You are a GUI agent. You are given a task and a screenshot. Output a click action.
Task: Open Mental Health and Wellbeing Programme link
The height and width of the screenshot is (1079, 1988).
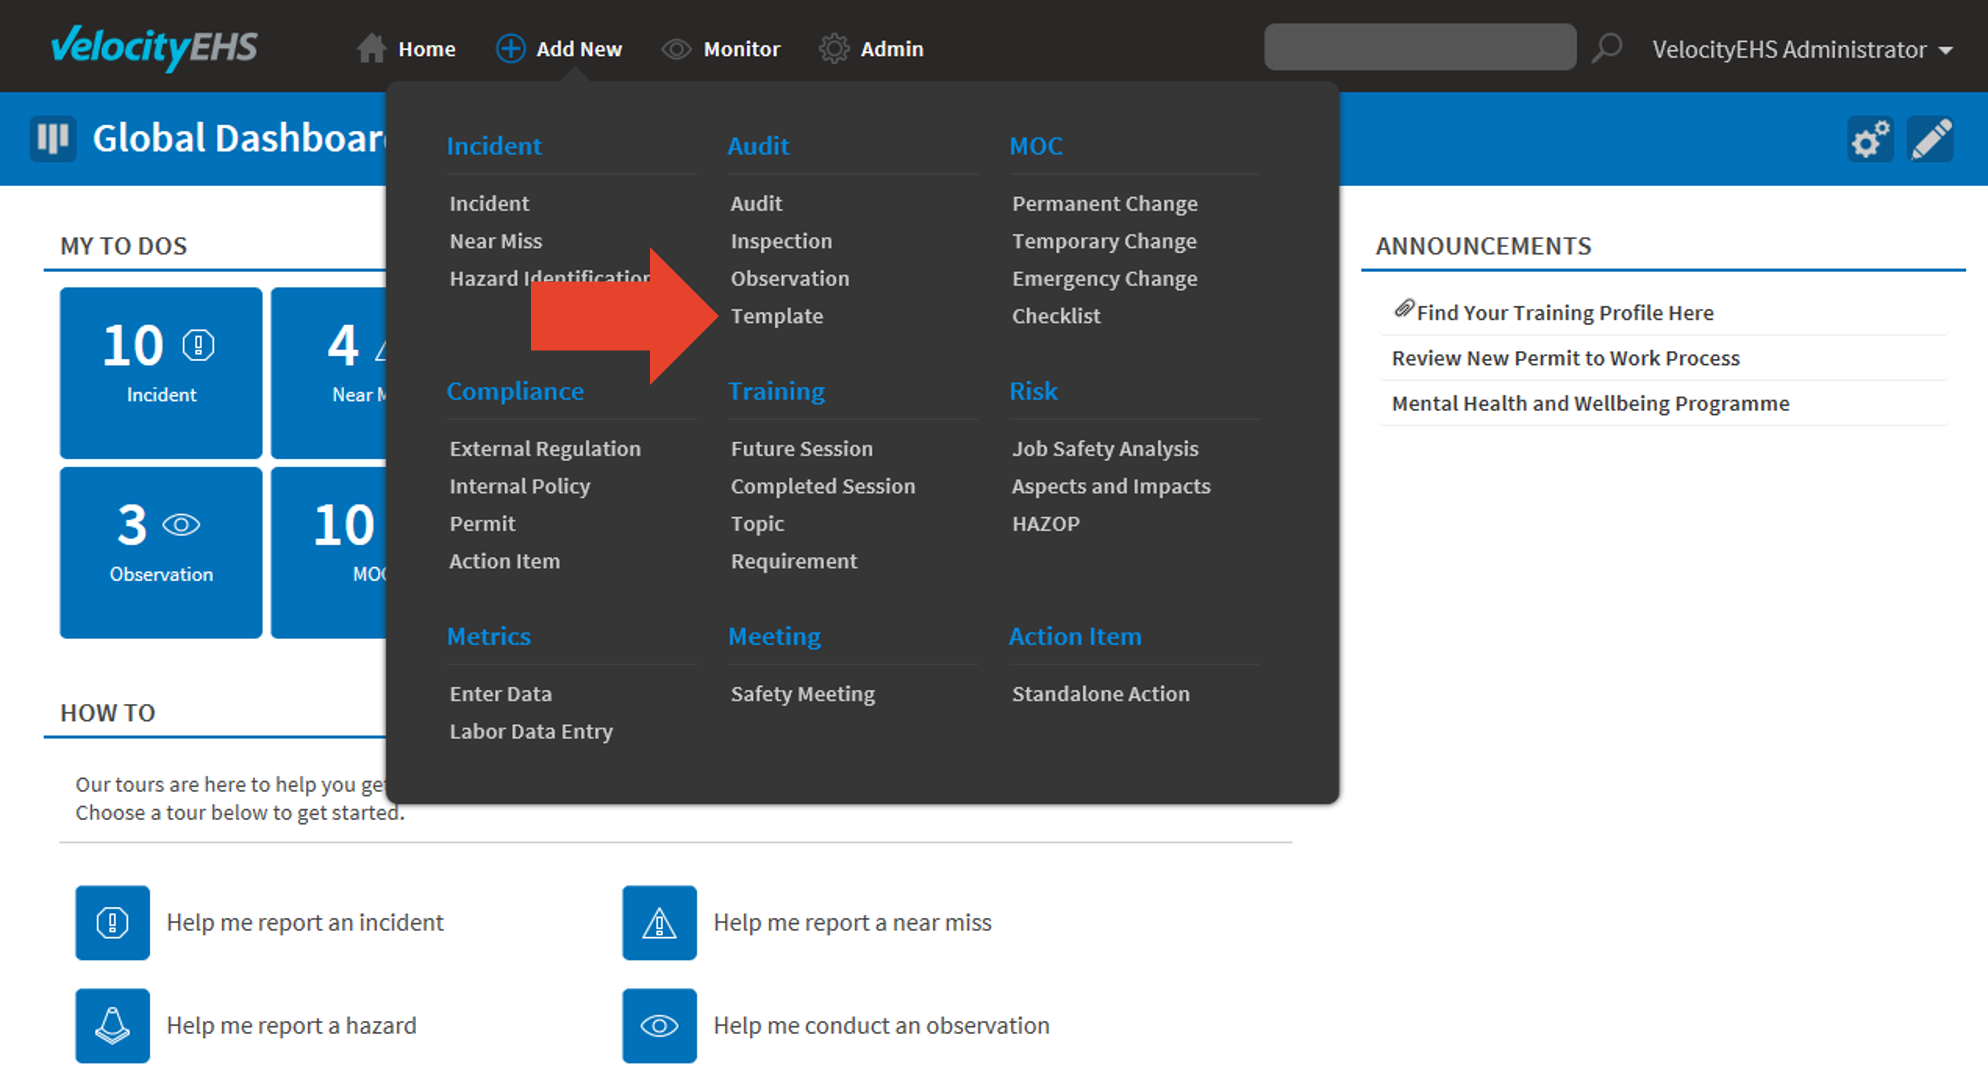[1590, 403]
